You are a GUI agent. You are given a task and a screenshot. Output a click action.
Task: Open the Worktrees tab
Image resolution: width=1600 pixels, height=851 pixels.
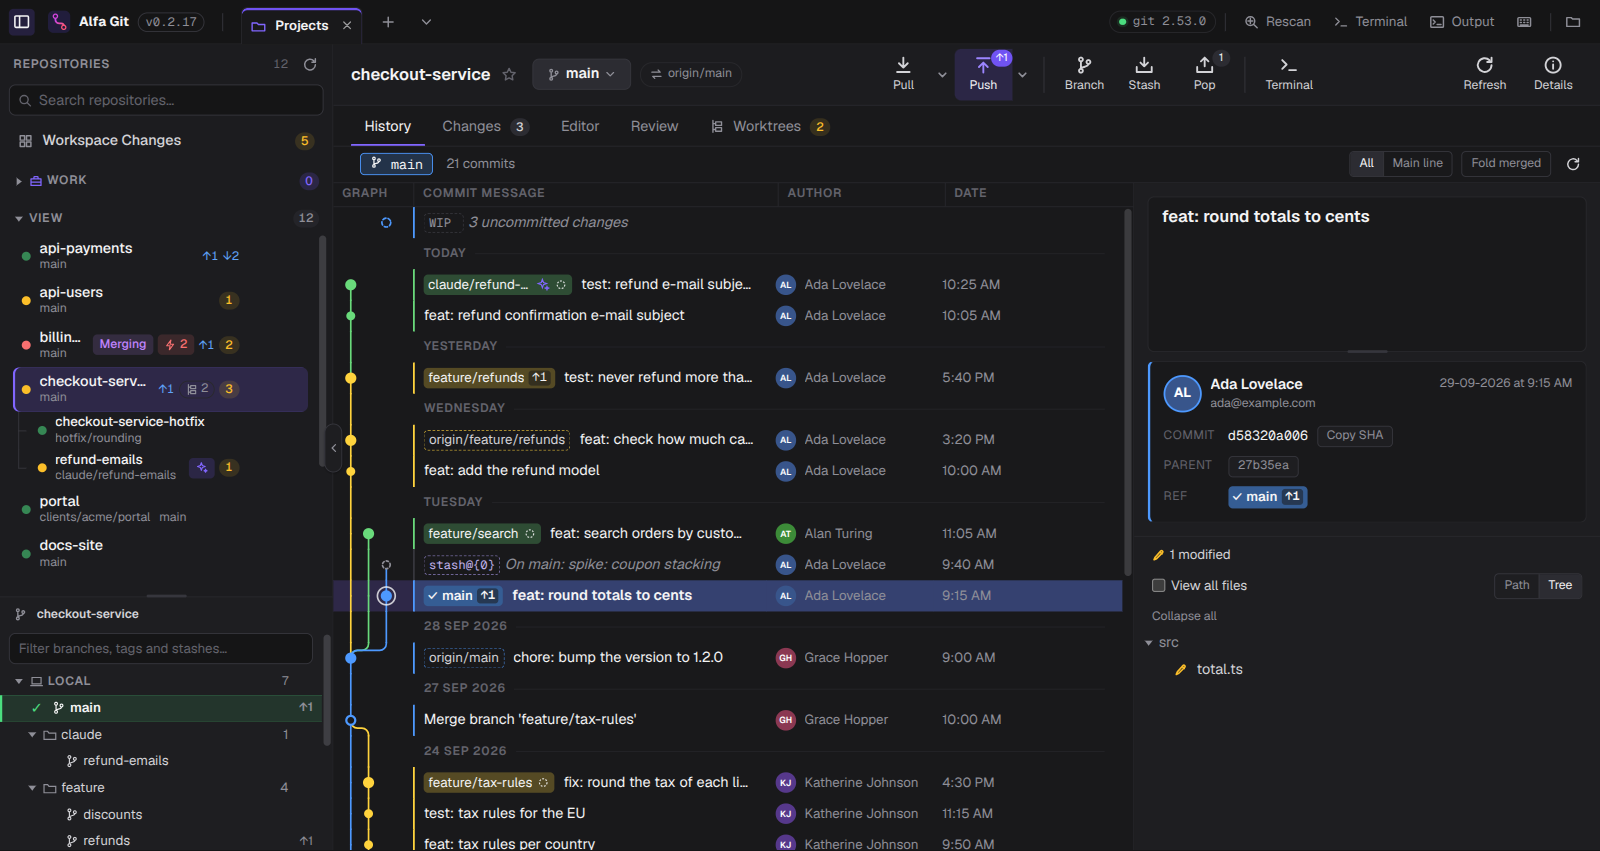coord(769,127)
